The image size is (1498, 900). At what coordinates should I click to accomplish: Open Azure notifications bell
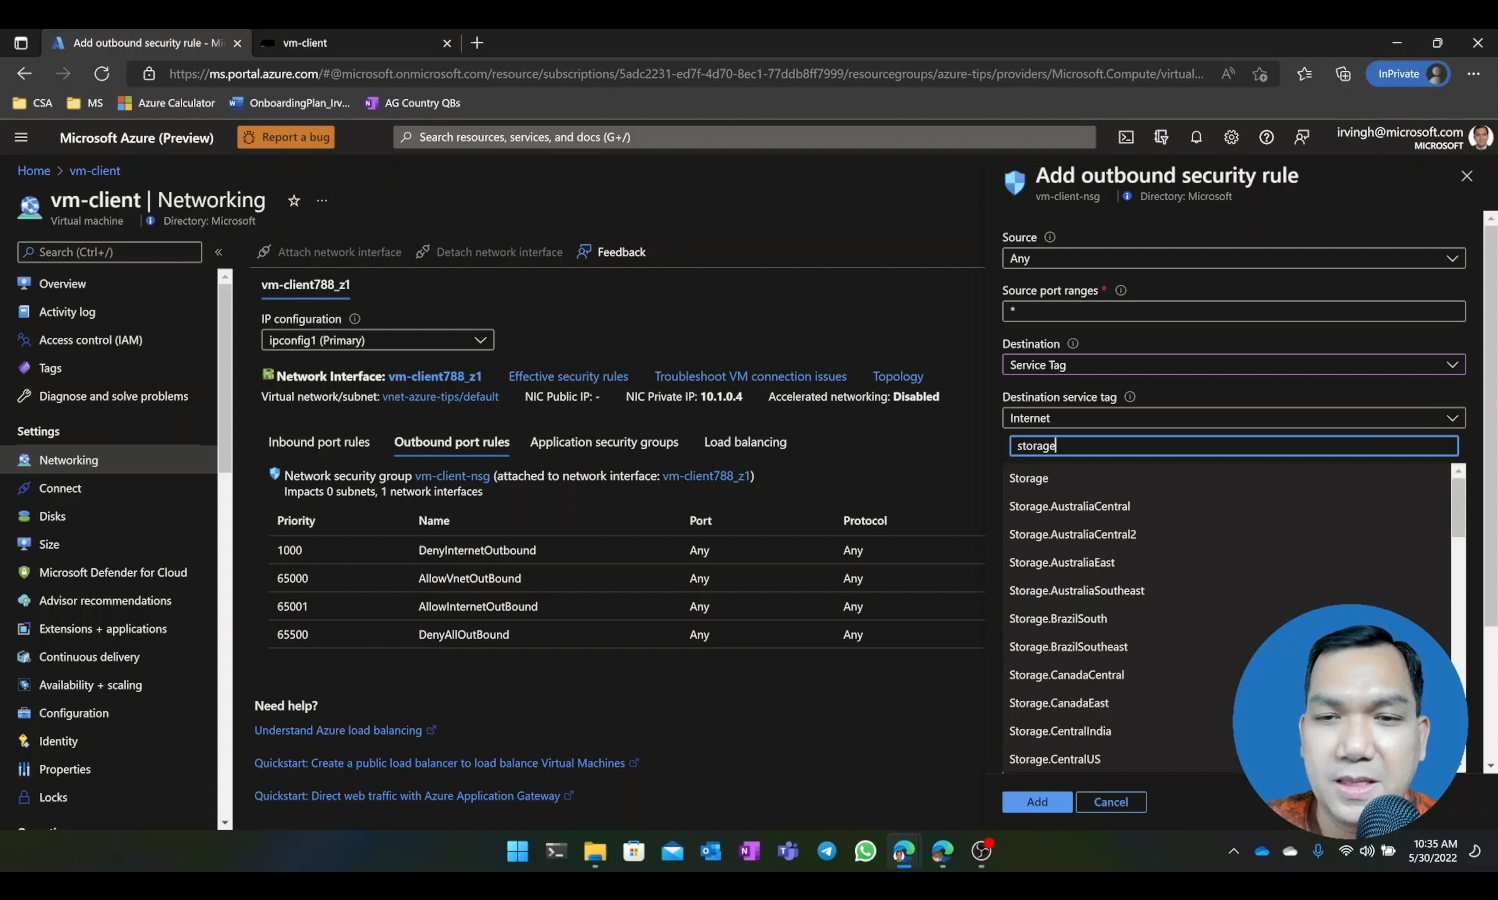pos(1196,137)
